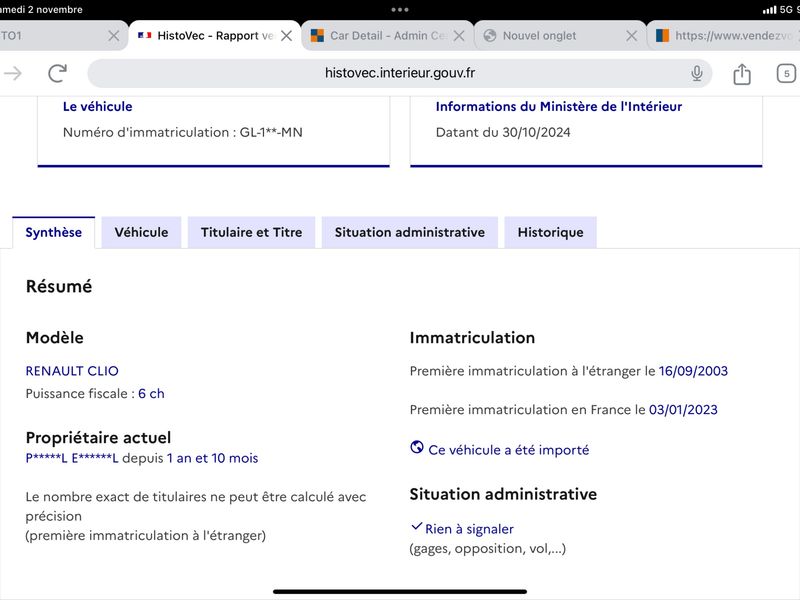Tap the 'Rien à signaler' status text

[469, 529]
